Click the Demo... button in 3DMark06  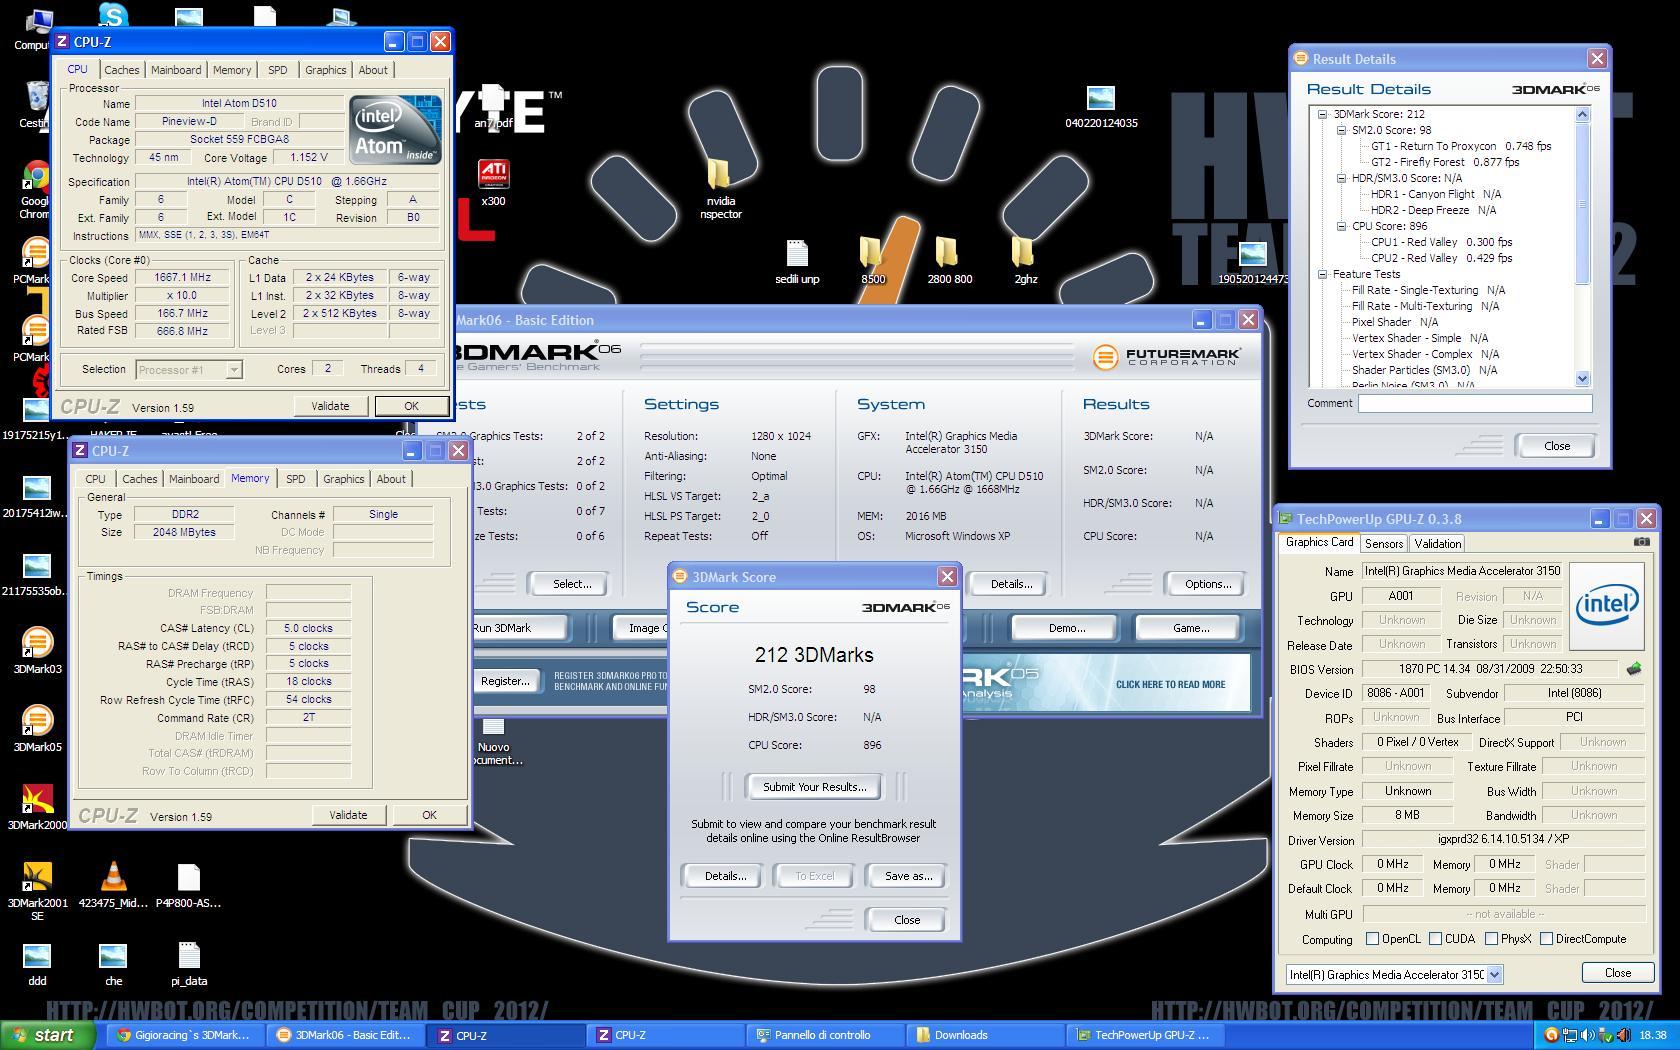(1066, 628)
